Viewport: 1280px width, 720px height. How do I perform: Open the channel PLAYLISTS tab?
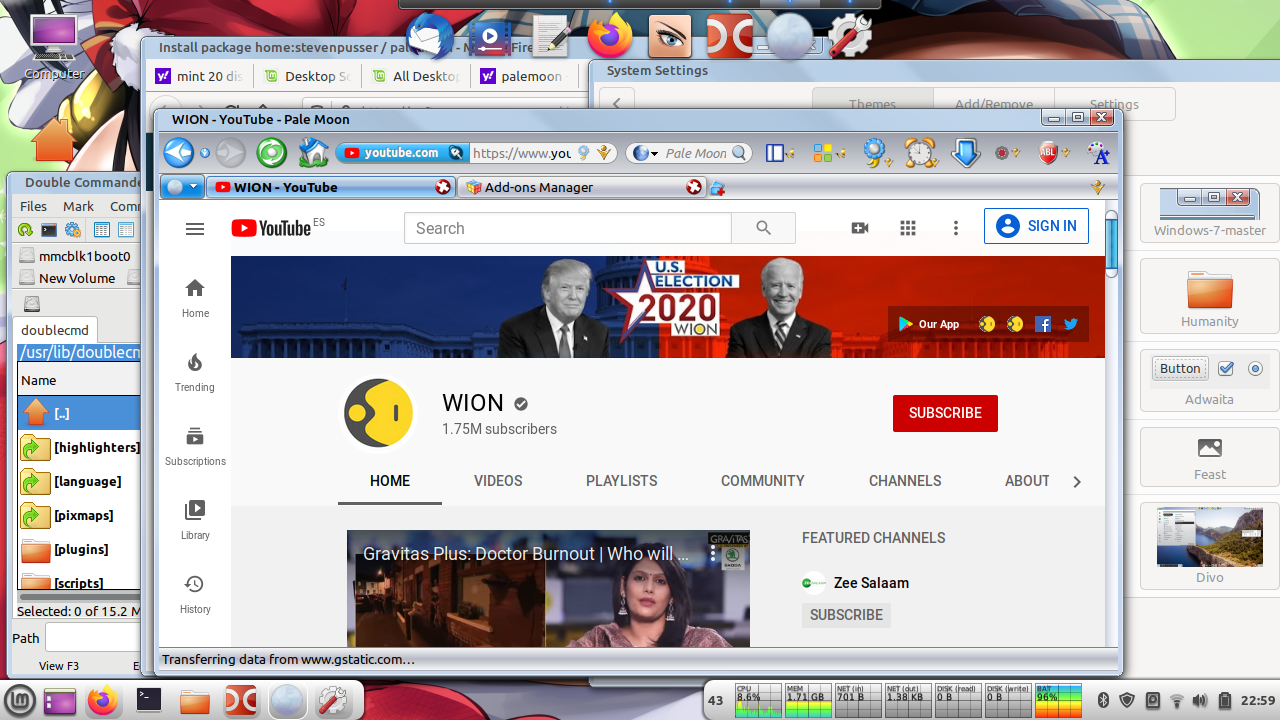621,481
